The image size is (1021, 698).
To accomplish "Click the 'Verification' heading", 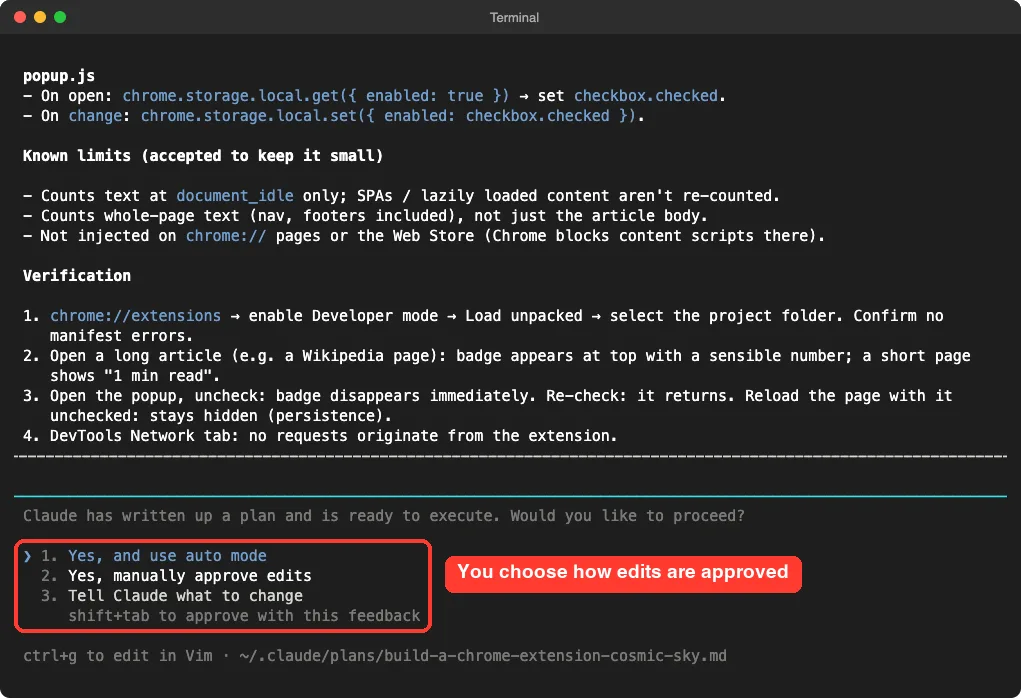I will (77, 275).
